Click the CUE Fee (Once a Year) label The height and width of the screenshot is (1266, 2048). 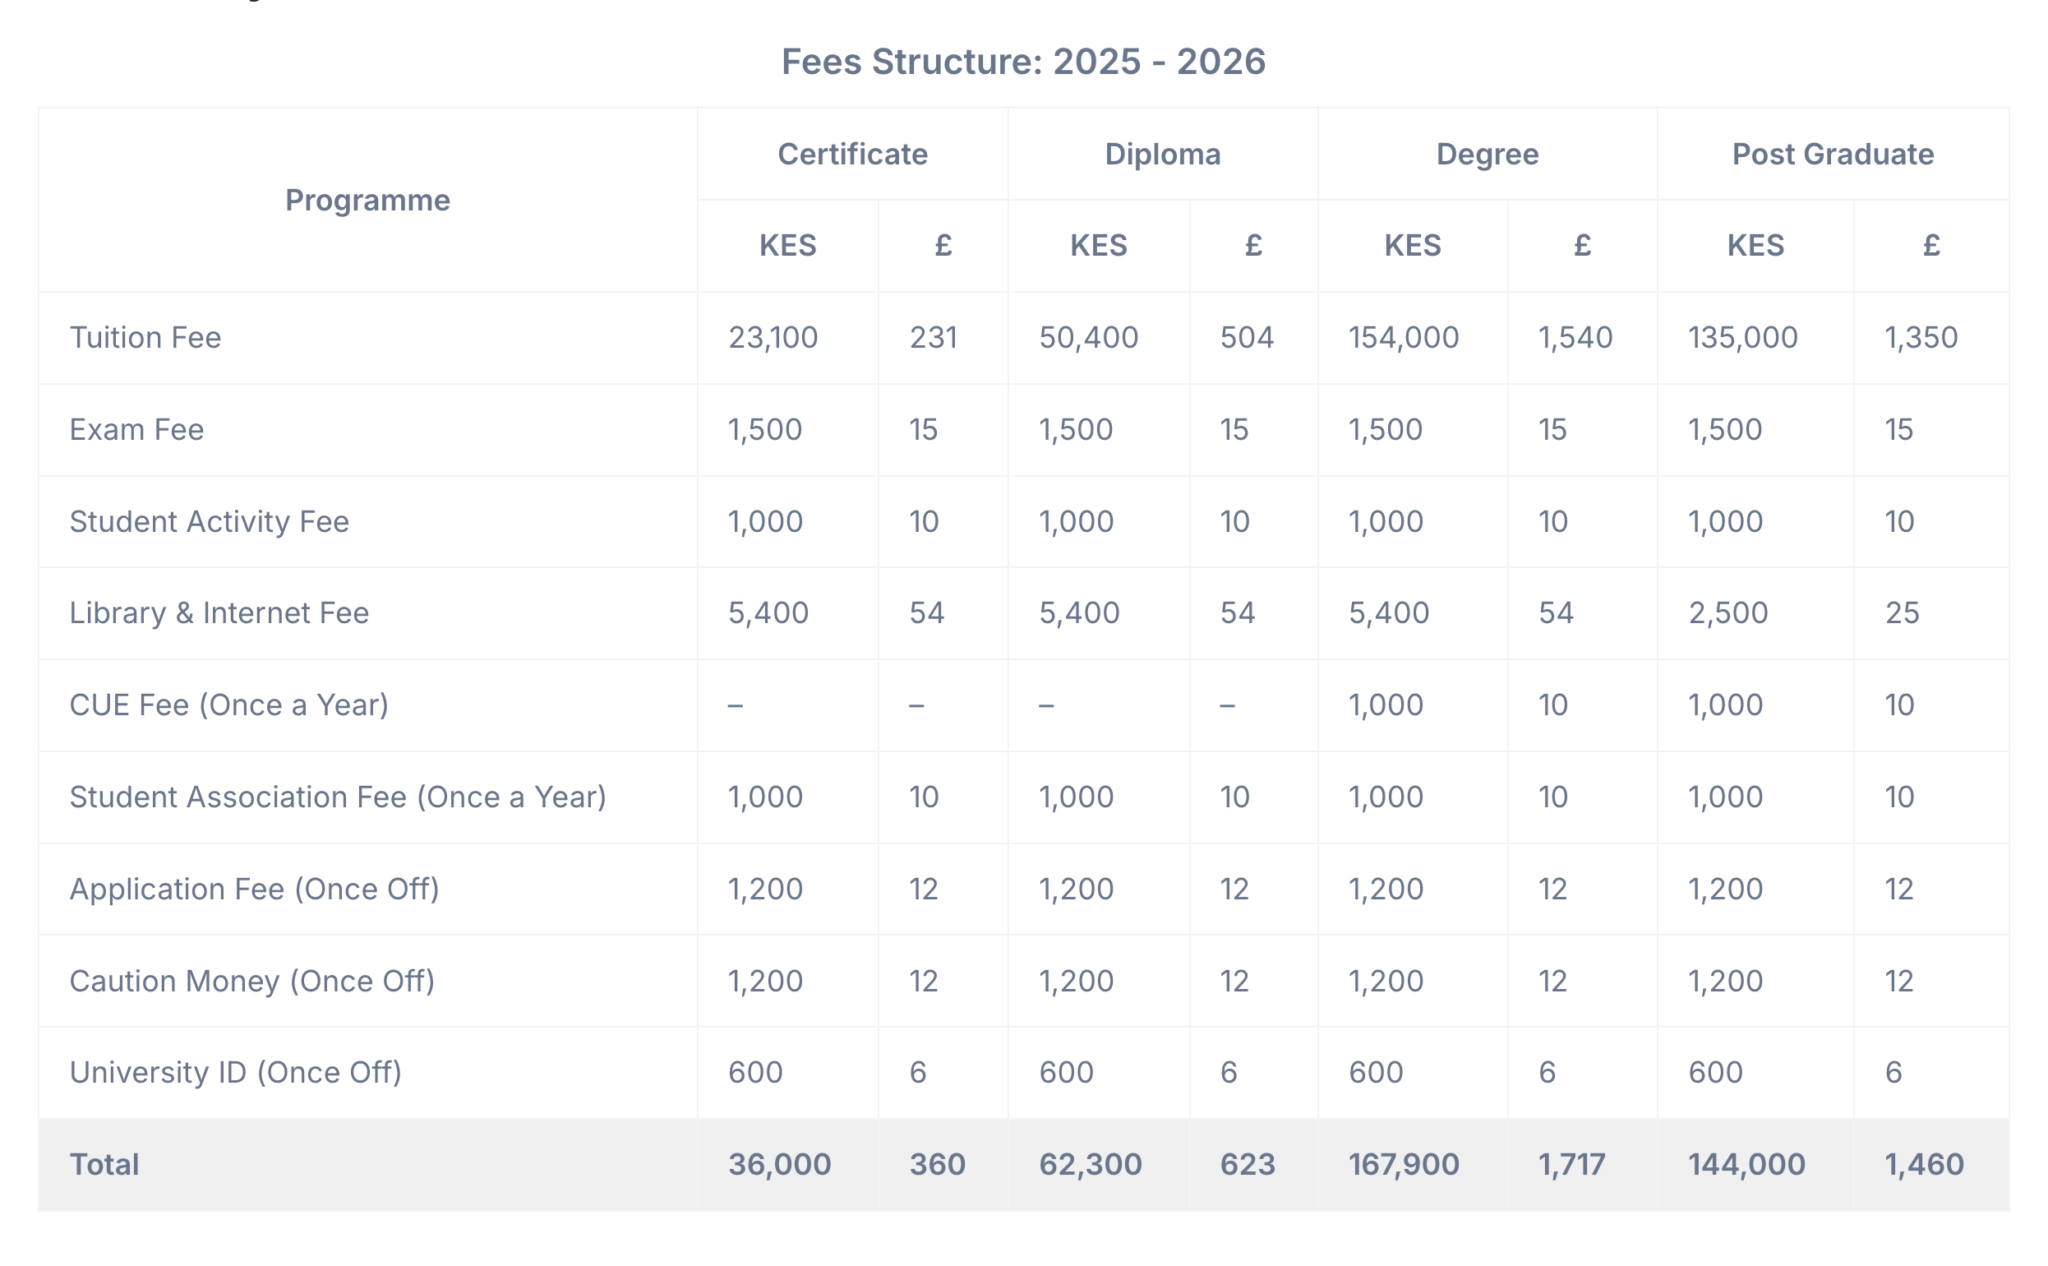pyautogui.click(x=228, y=705)
